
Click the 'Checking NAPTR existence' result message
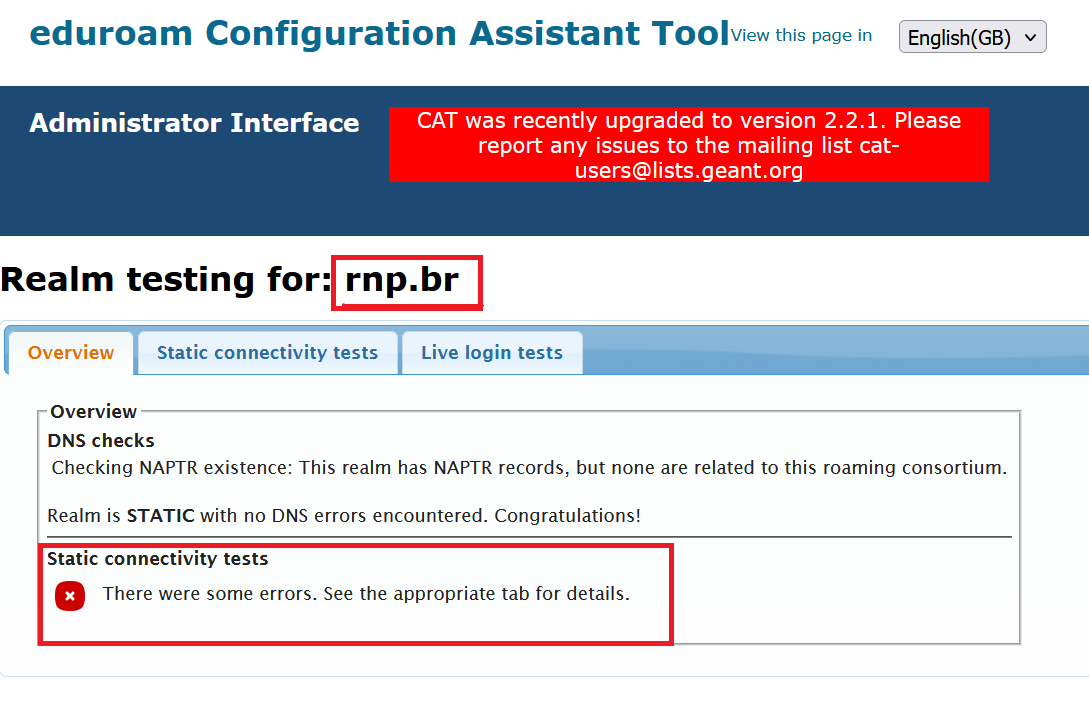(528, 468)
